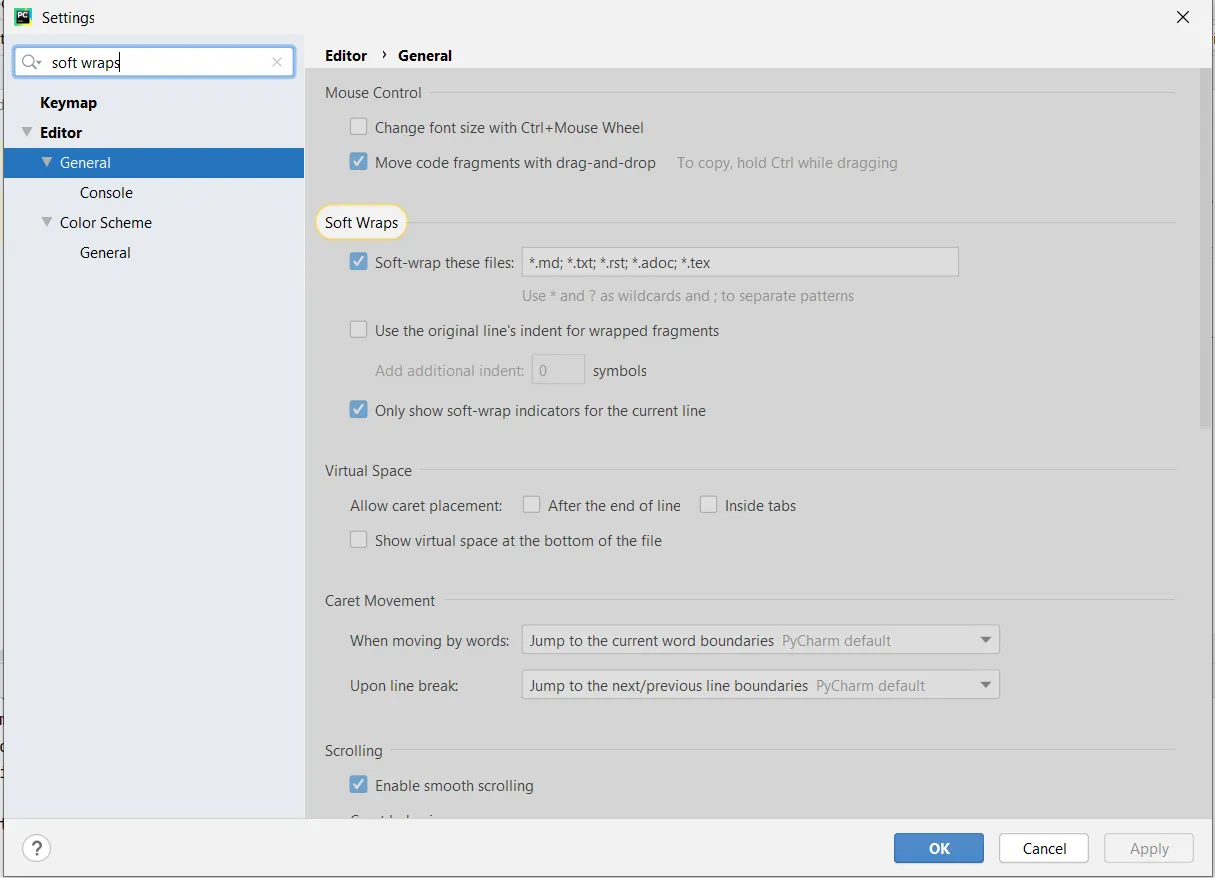
Task: Select the highlighted General tree item
Action: (x=154, y=162)
